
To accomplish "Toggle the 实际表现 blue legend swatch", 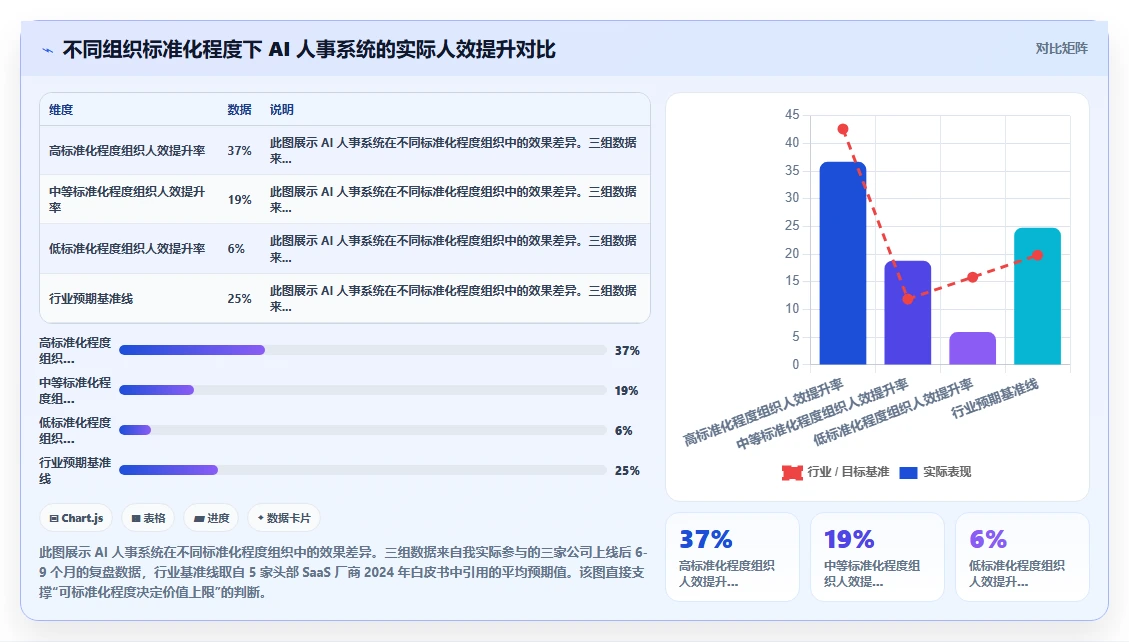I will (909, 472).
